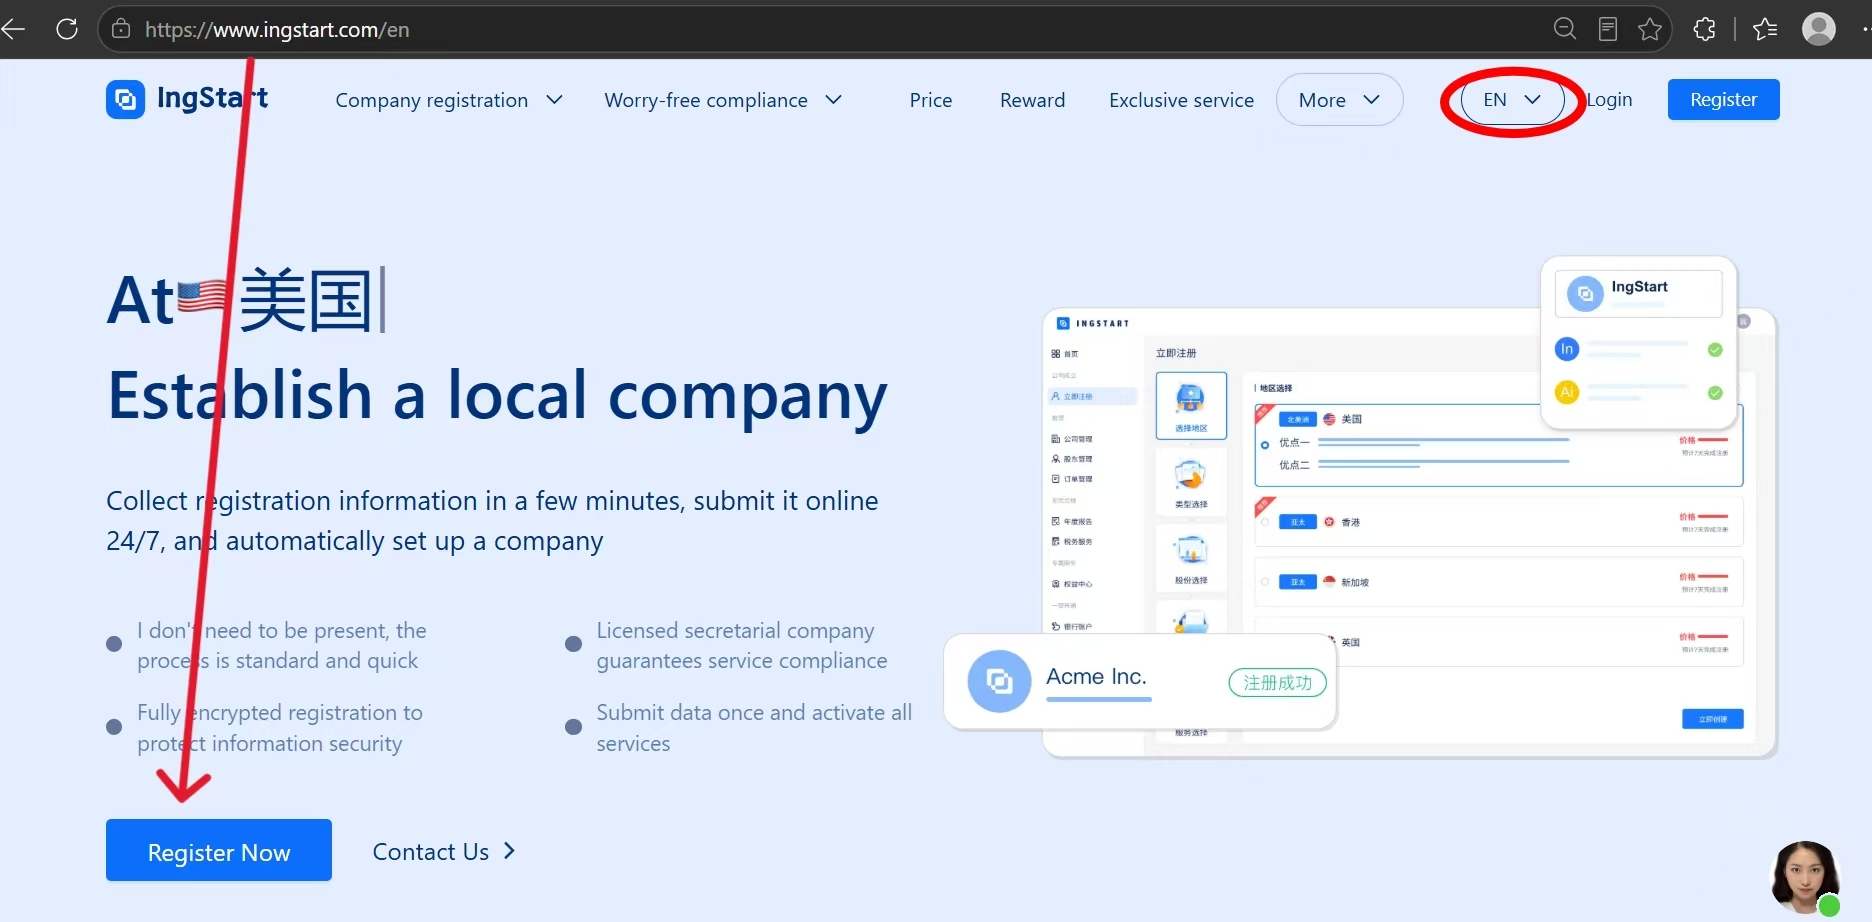
Task: Open the favorites list icon
Action: click(1765, 29)
